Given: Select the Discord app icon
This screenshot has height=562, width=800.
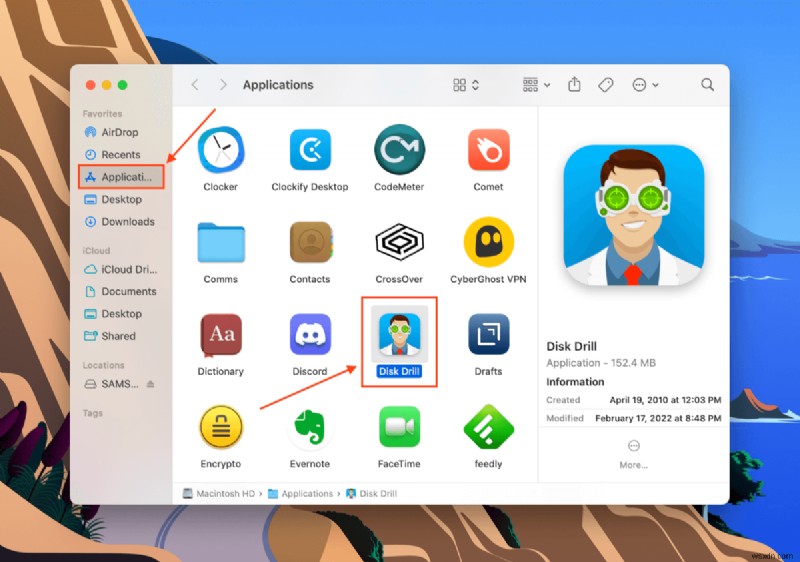Looking at the screenshot, I should pyautogui.click(x=310, y=335).
